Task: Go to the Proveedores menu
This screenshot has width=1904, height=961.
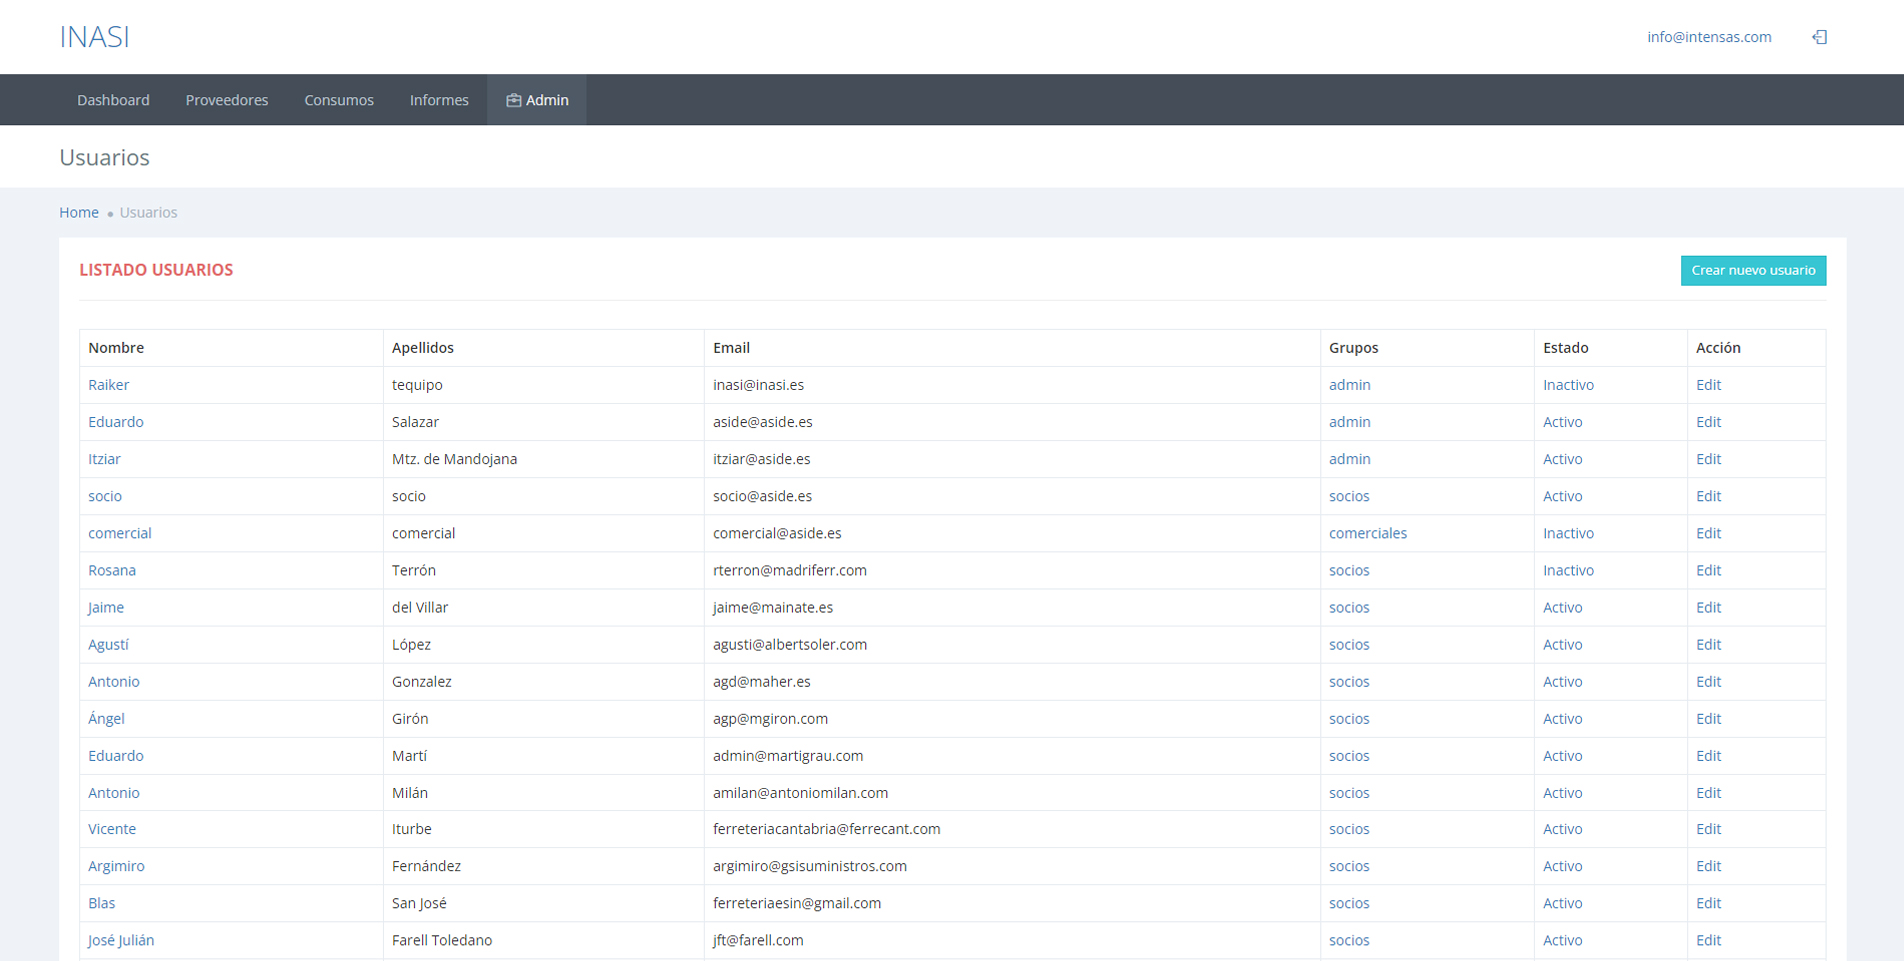Action: click(227, 100)
